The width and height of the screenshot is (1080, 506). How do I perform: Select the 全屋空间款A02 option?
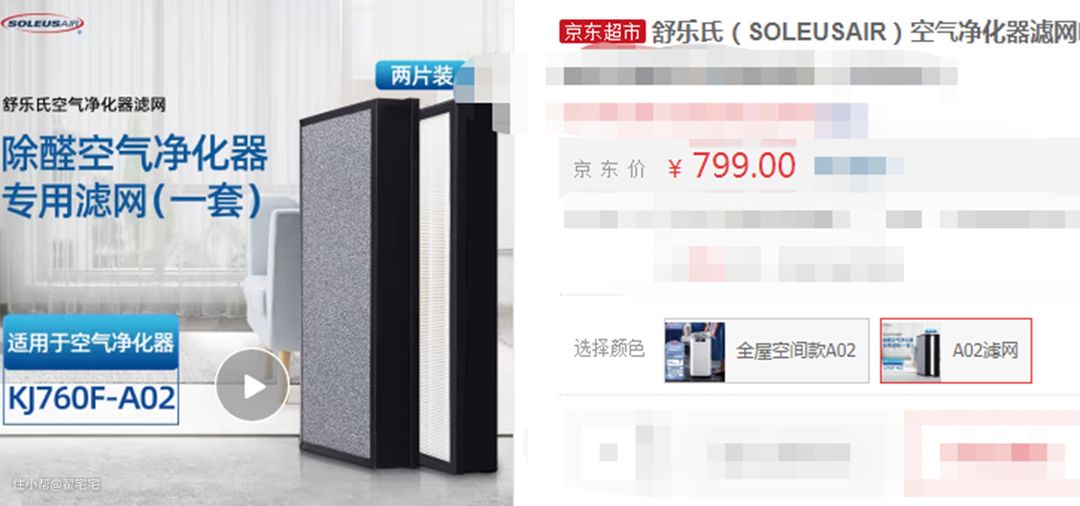coord(766,350)
